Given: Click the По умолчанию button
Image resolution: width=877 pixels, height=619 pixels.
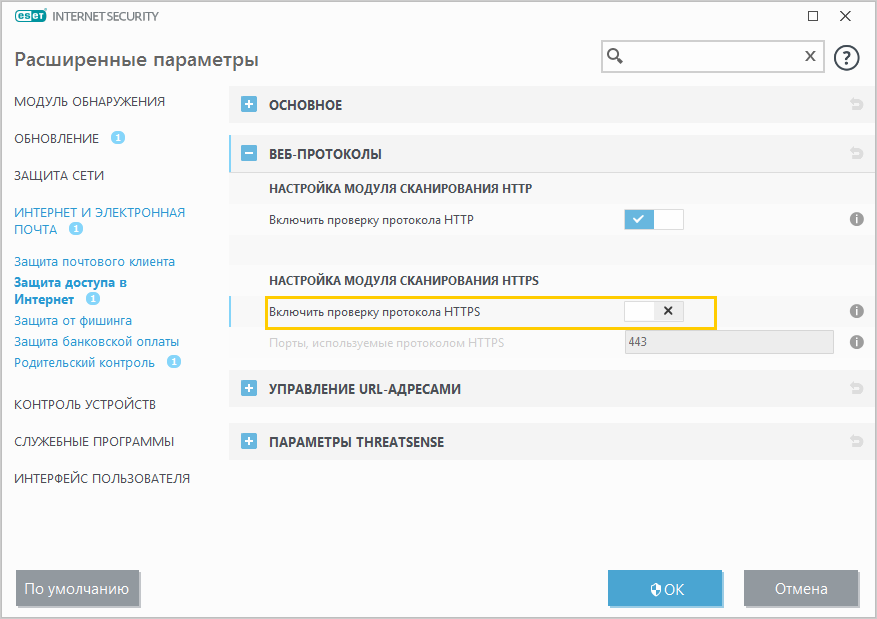Looking at the screenshot, I should 77,589.
